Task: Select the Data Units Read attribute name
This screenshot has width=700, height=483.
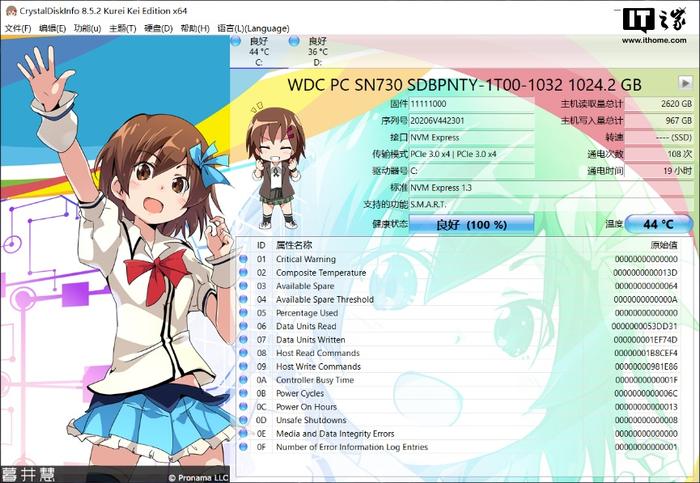Action: [x=306, y=326]
